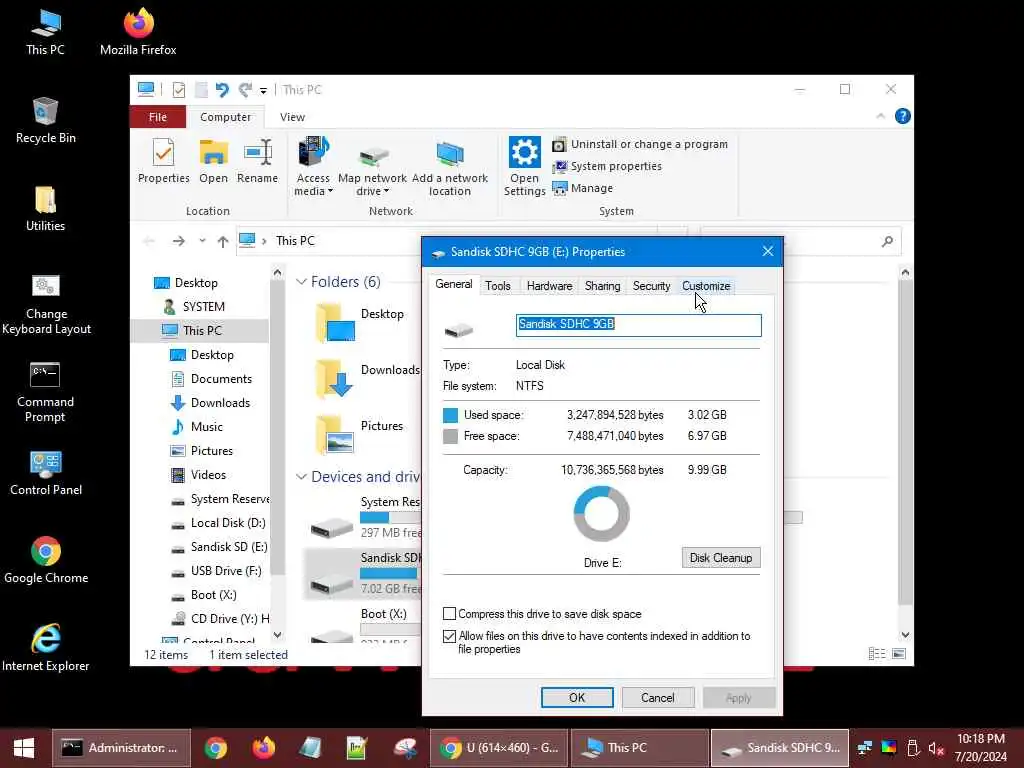Click the muted volume tray icon
The width and height of the screenshot is (1024, 768).
click(936, 748)
